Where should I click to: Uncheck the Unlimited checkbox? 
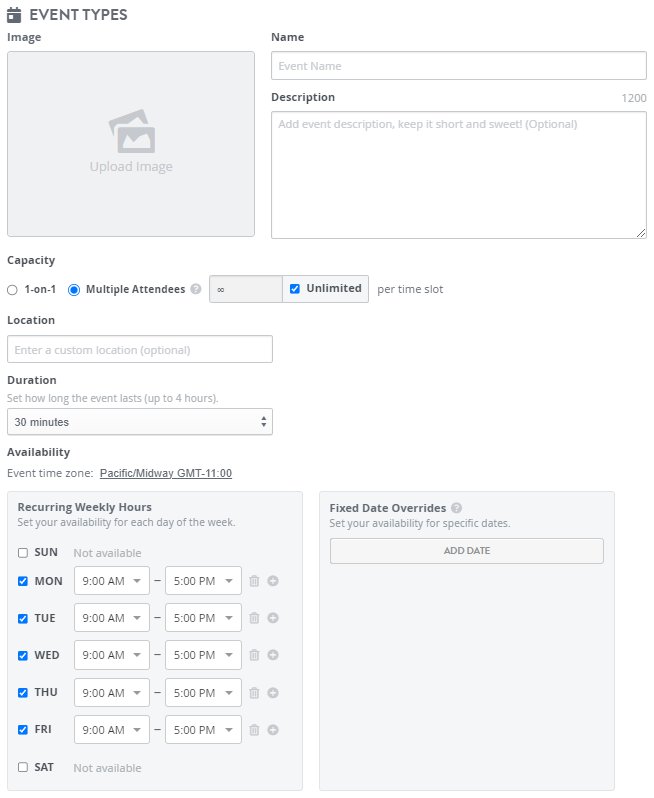click(295, 289)
